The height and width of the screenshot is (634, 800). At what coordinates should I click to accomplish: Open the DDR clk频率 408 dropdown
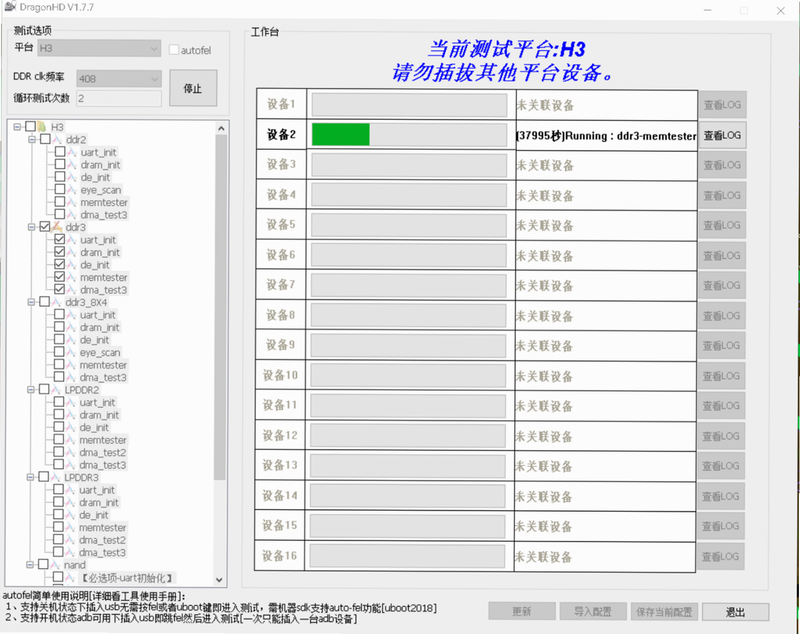pyautogui.click(x=119, y=79)
